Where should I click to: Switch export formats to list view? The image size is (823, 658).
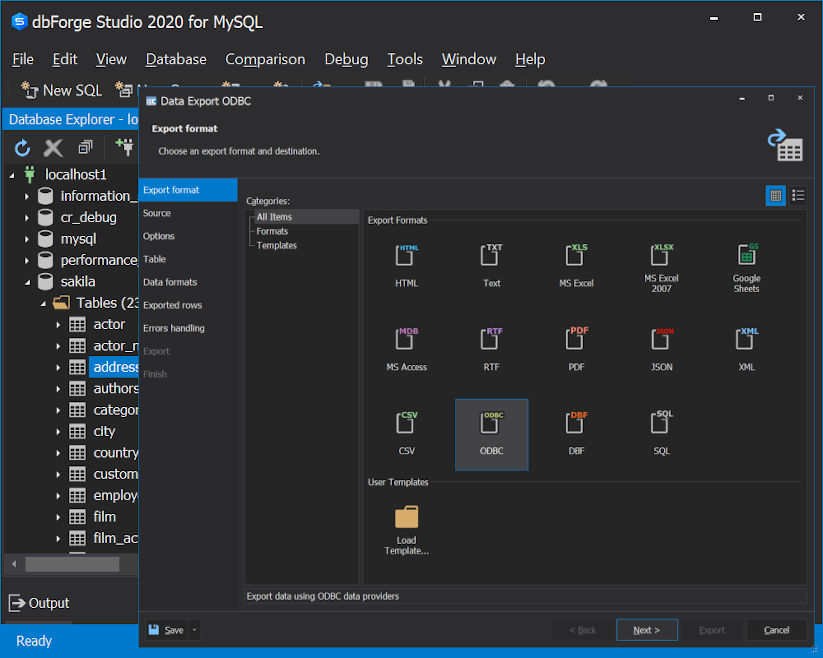[798, 196]
